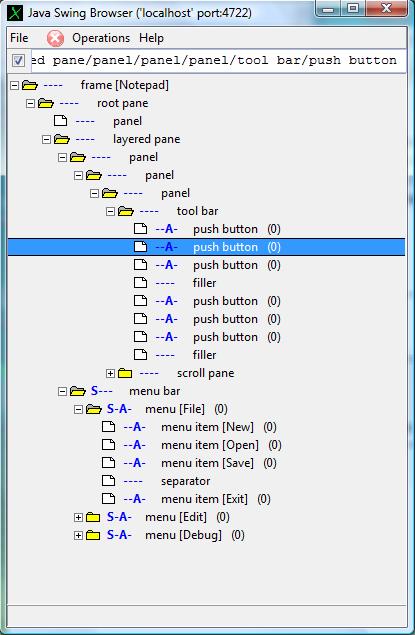Maximize the Java Swing Browser window

pyautogui.click(x=353, y=9)
